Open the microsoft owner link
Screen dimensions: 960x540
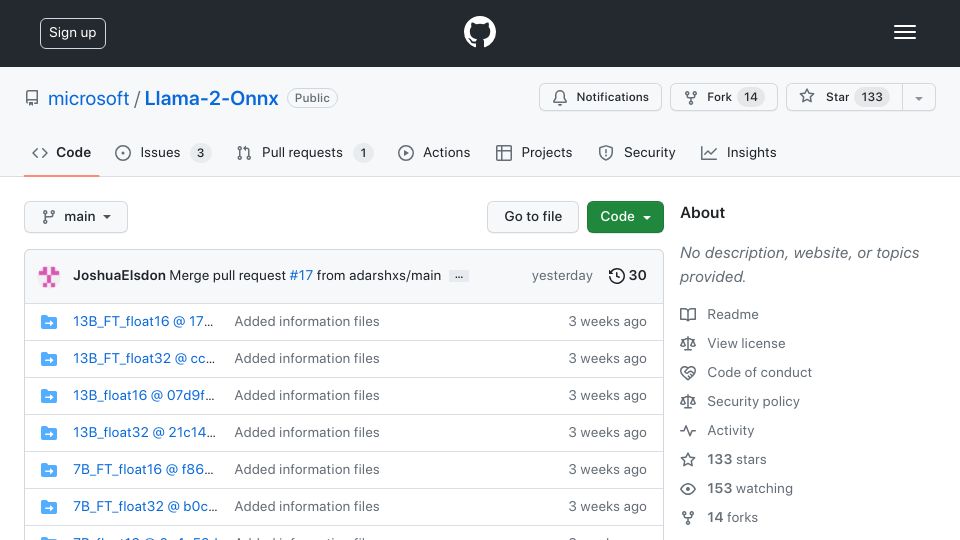[88, 98]
